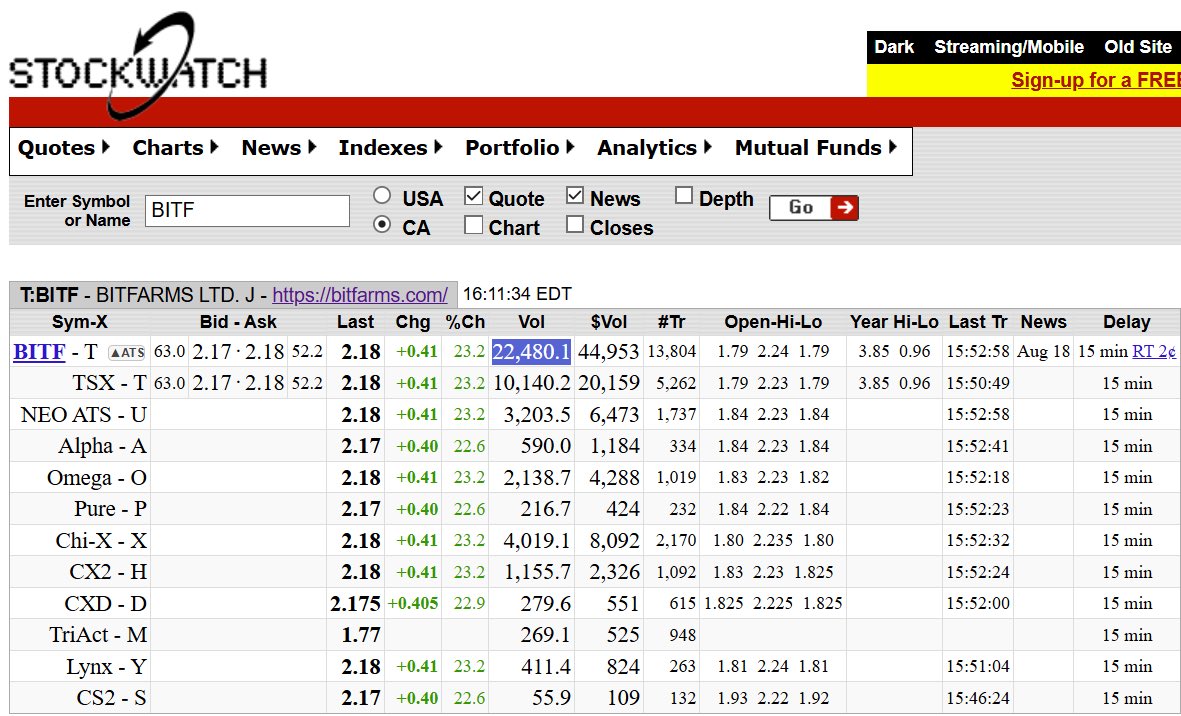Click Sign-up for a FREE link

point(1095,80)
